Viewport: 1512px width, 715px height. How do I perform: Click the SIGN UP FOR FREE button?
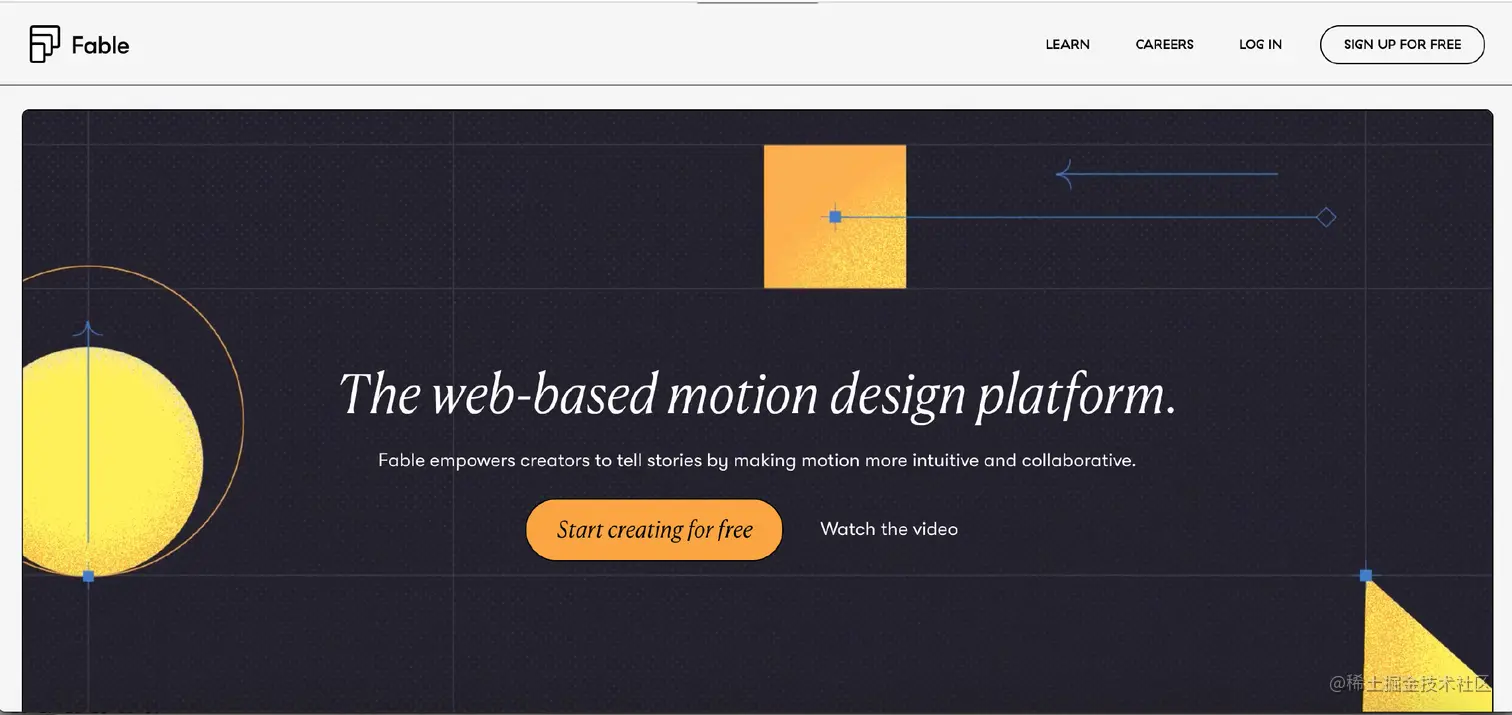coord(1402,44)
